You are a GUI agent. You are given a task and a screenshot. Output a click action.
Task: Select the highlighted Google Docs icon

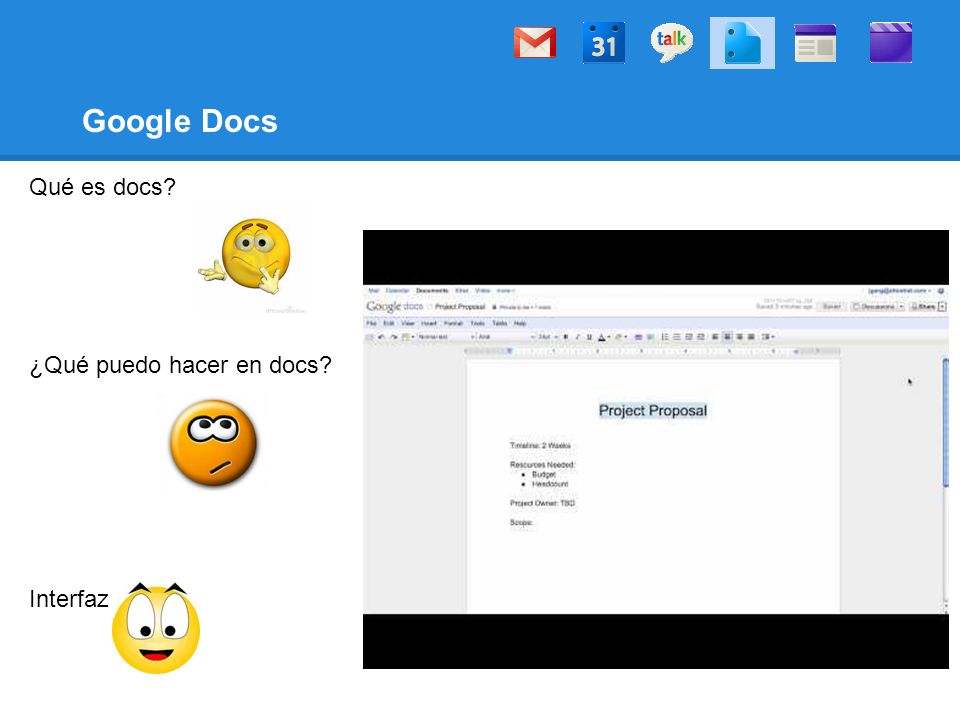[742, 43]
